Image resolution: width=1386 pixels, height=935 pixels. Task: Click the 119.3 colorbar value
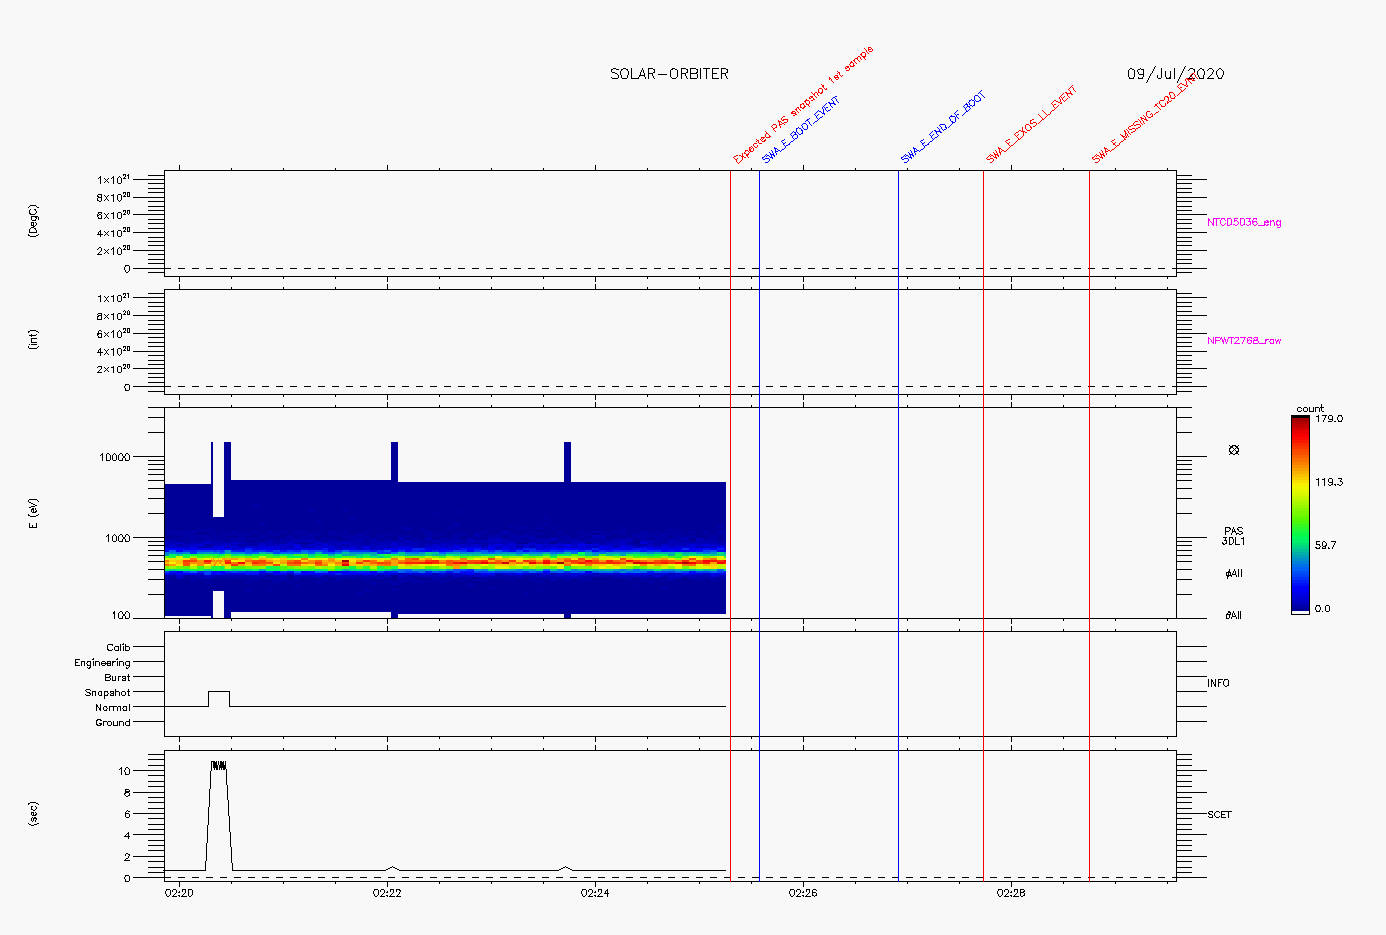pyautogui.click(x=1329, y=482)
